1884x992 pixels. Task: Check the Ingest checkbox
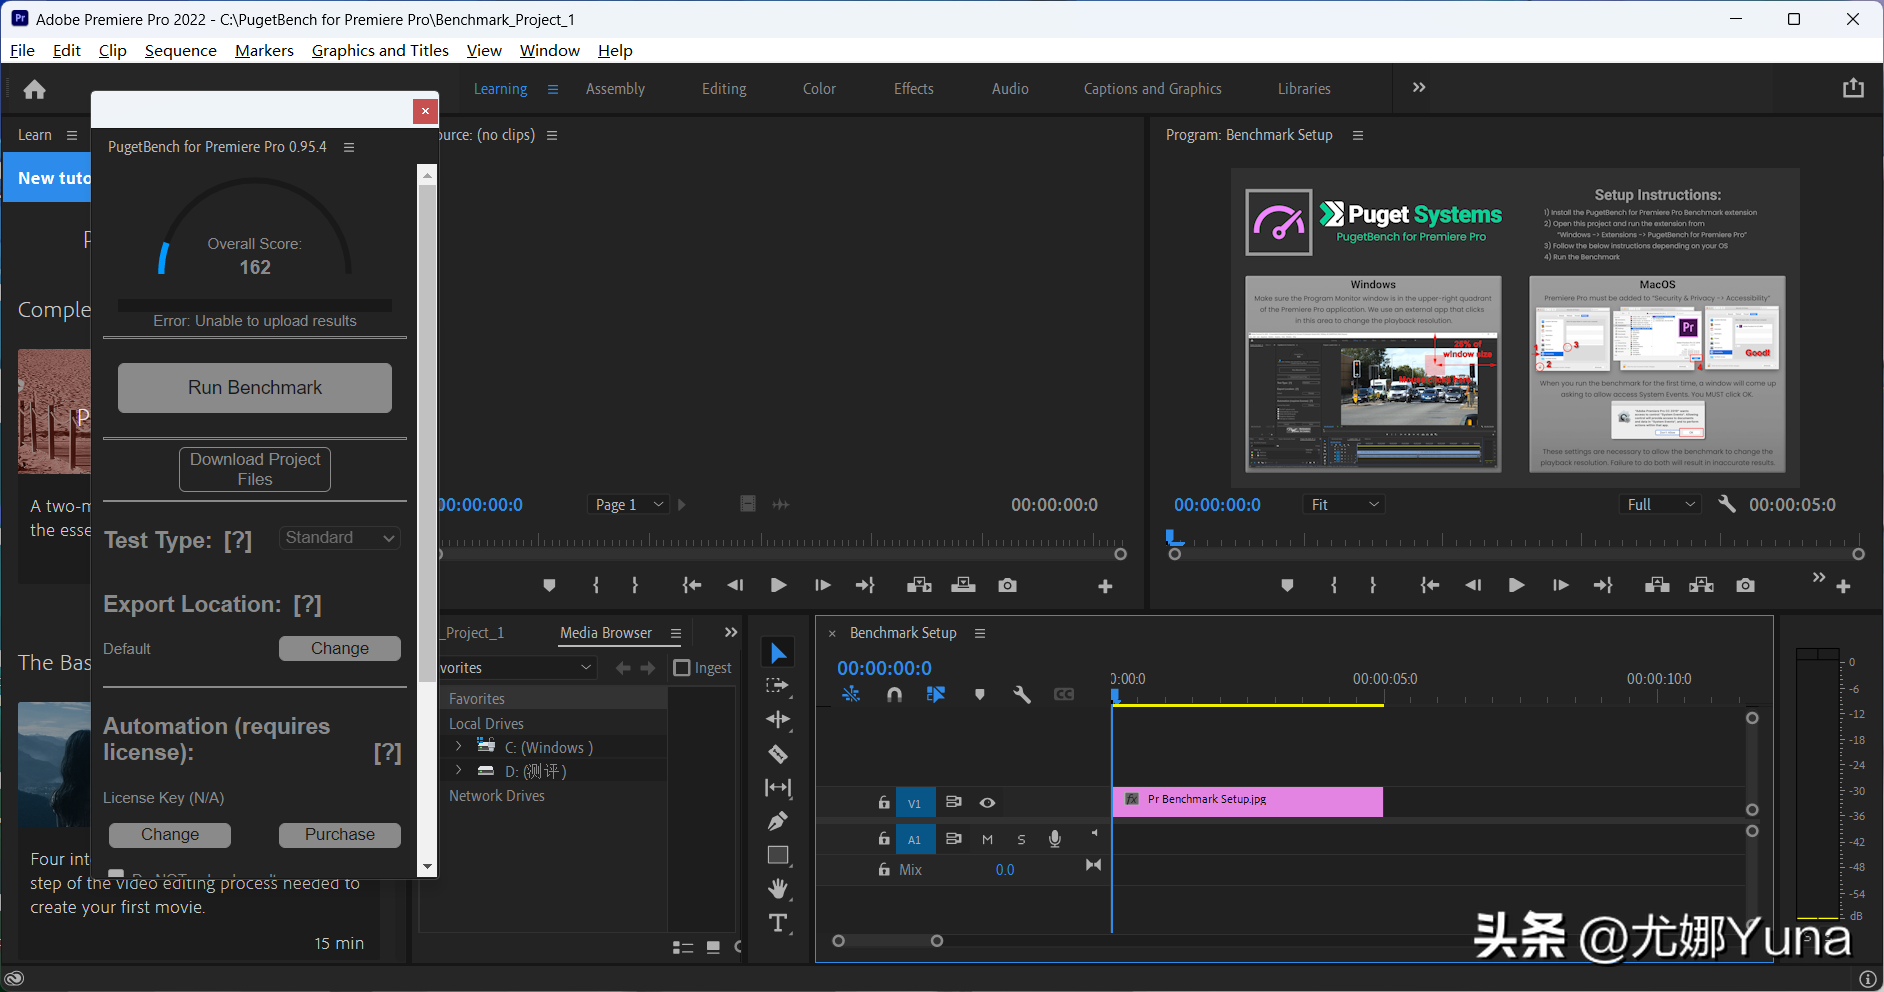click(682, 668)
